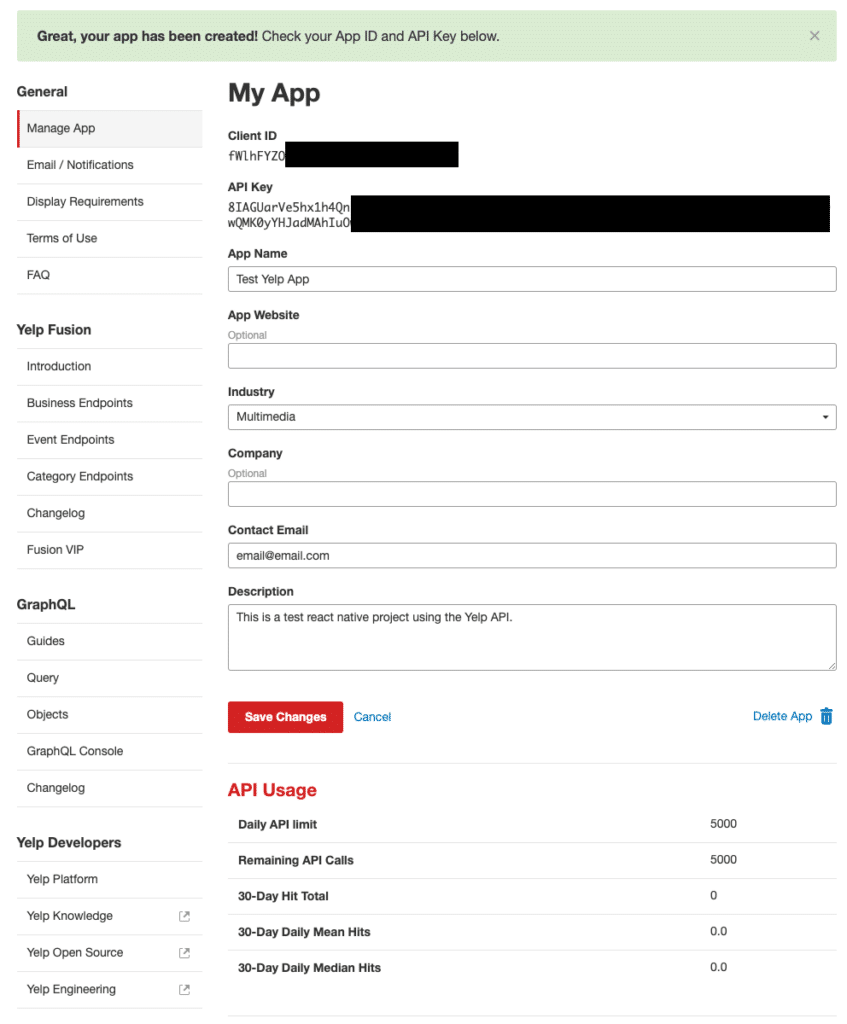Screen dimensions: 847x1024
Task: Open Yelp Open Source via its external-link icon
Action: coord(183,953)
